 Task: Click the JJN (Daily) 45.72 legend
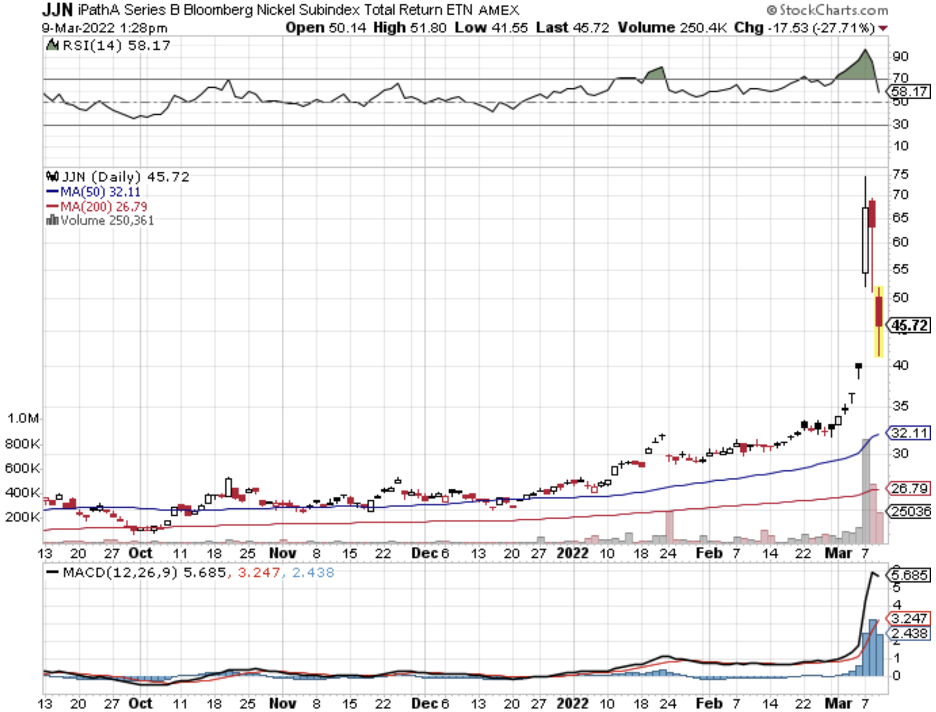click(125, 177)
